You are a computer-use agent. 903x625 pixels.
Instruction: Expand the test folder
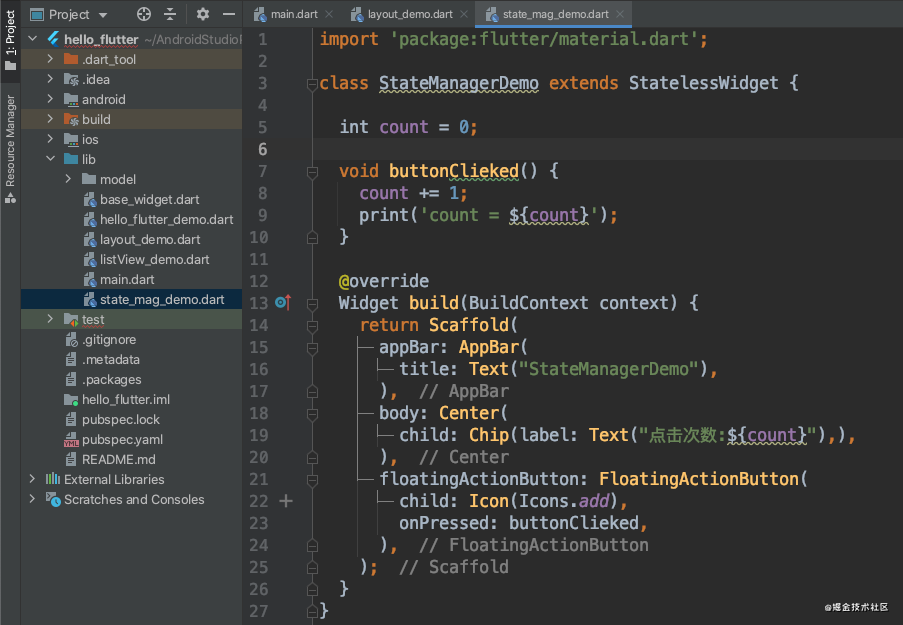click(50, 319)
